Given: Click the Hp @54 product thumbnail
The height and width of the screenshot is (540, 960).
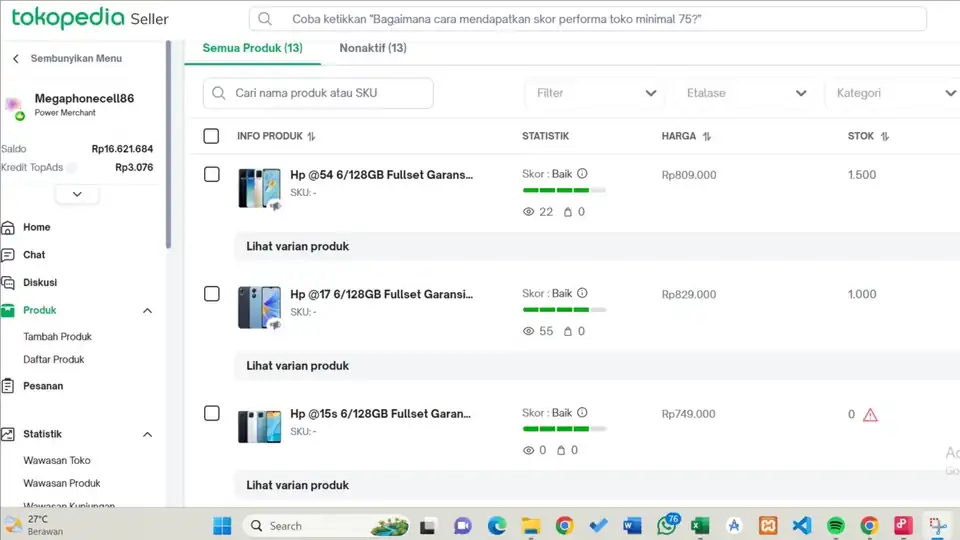Looking at the screenshot, I should 260,189.
